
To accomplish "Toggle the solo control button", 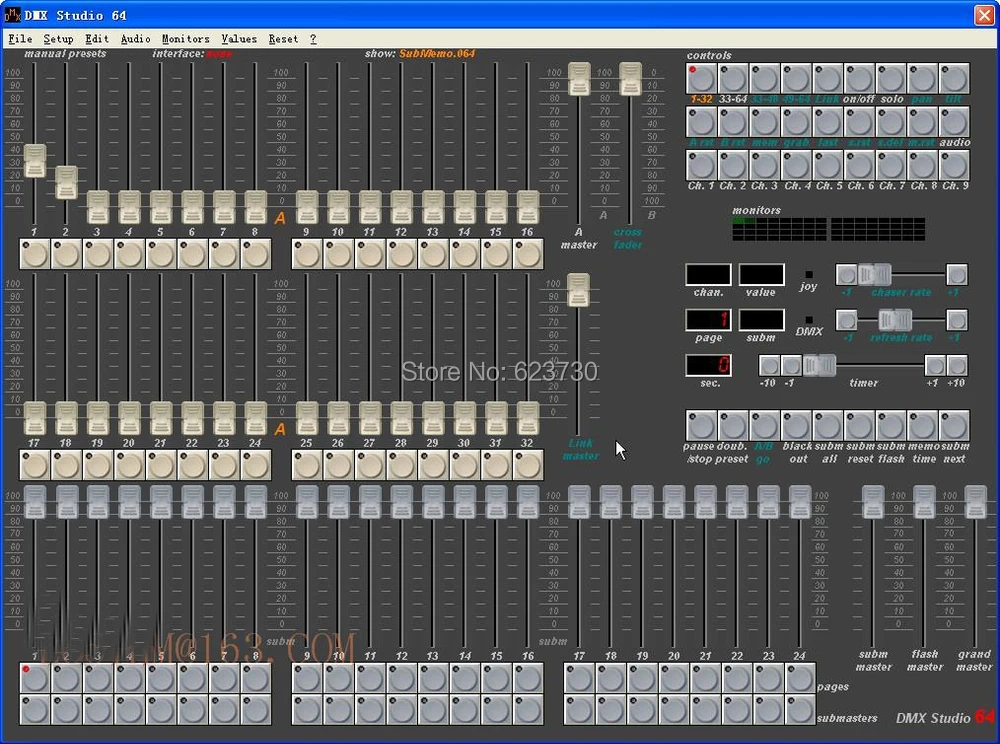I will point(891,78).
